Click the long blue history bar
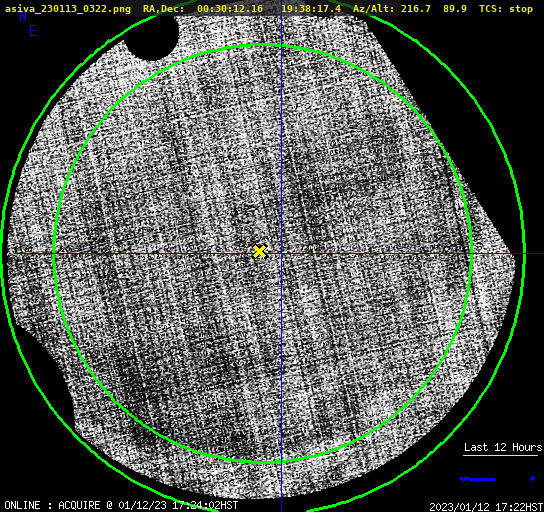This screenshot has height=512, width=544. pyautogui.click(x=477, y=479)
